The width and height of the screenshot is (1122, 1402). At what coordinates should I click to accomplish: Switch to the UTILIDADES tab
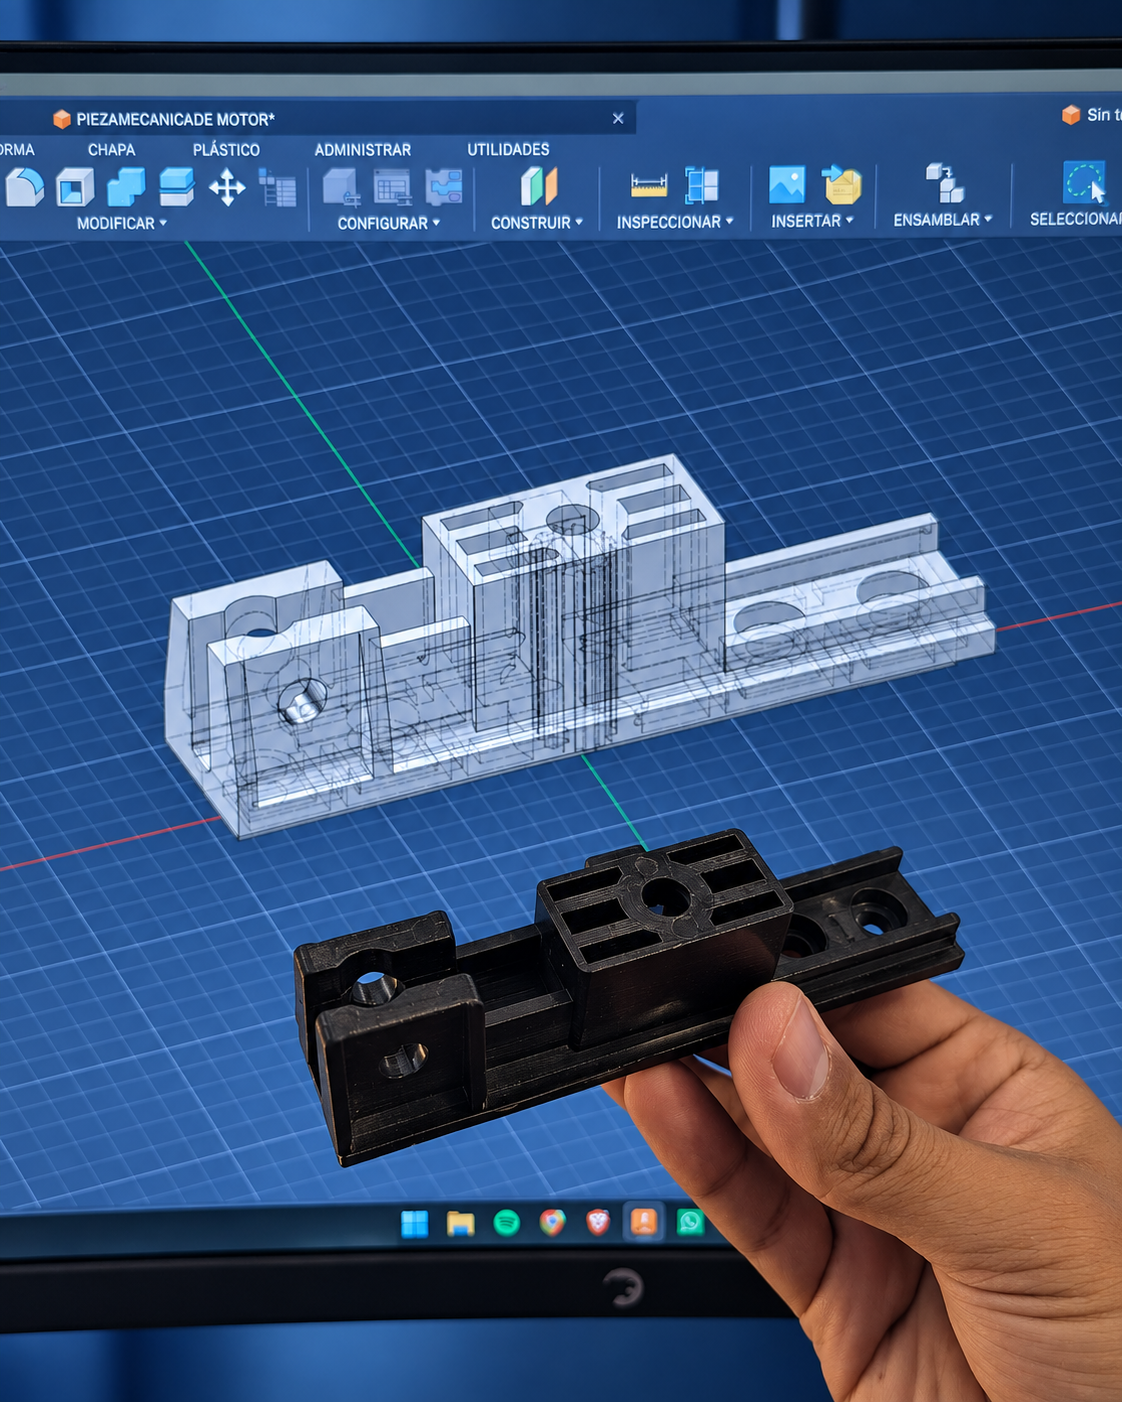tap(508, 149)
